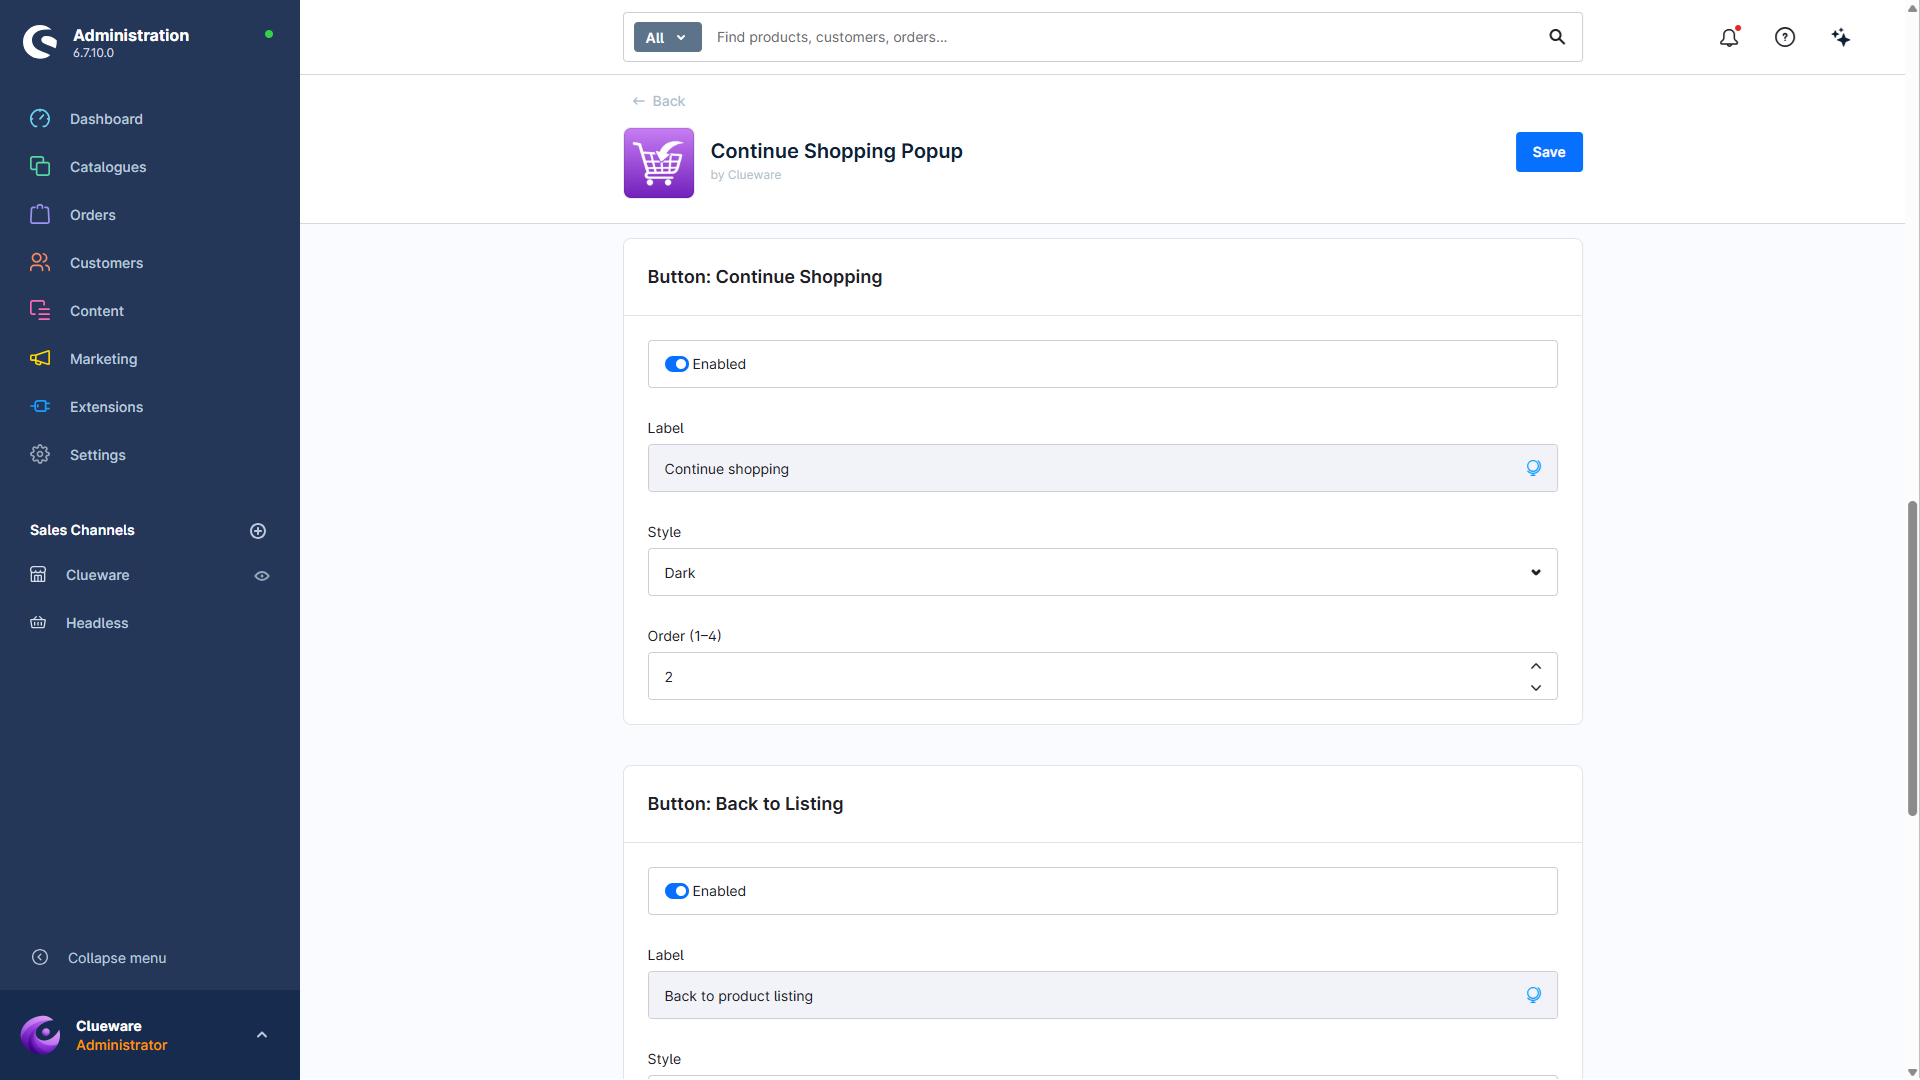
Task: Open the help center icon
Action: (1785, 37)
